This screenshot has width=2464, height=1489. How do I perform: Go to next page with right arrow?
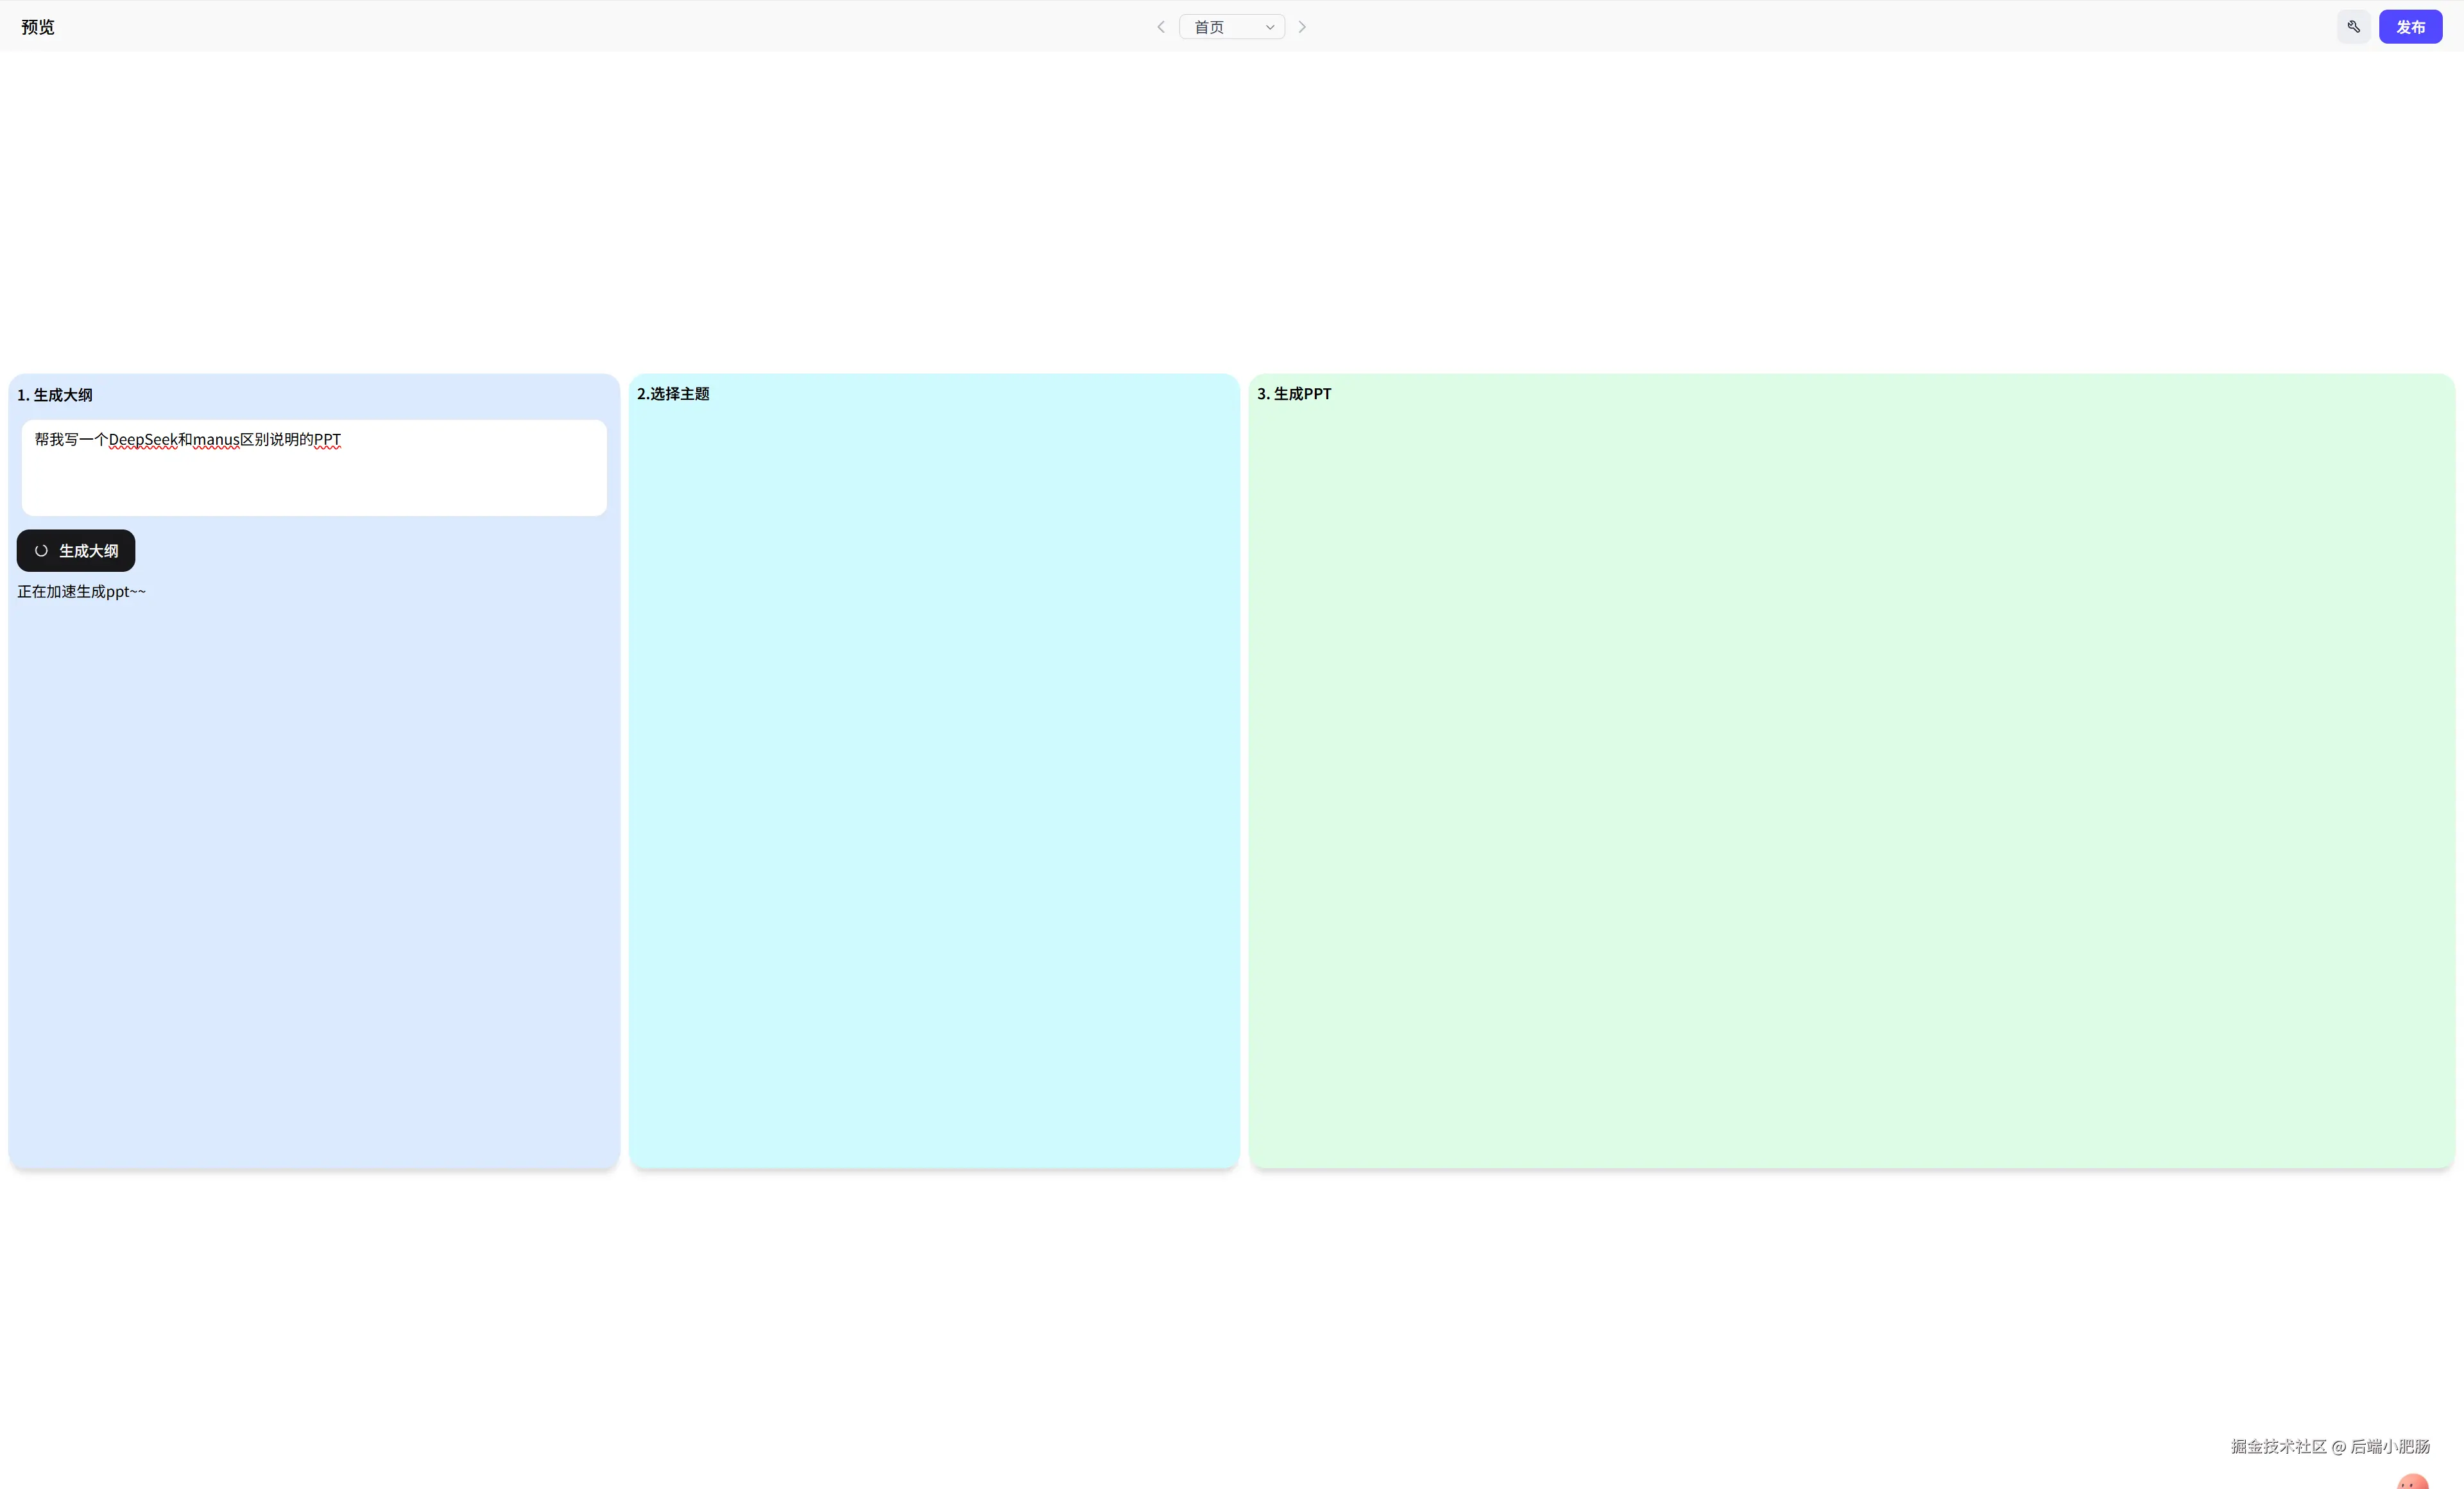click(x=1302, y=27)
